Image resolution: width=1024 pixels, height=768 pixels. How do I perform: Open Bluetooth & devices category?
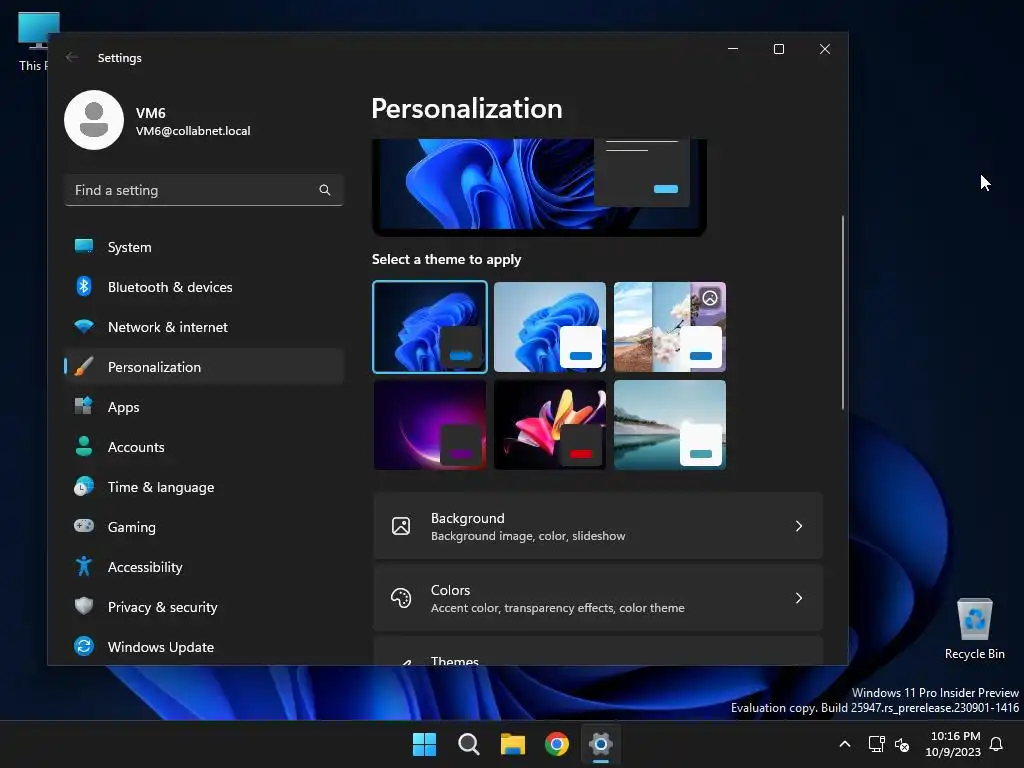tap(204, 287)
